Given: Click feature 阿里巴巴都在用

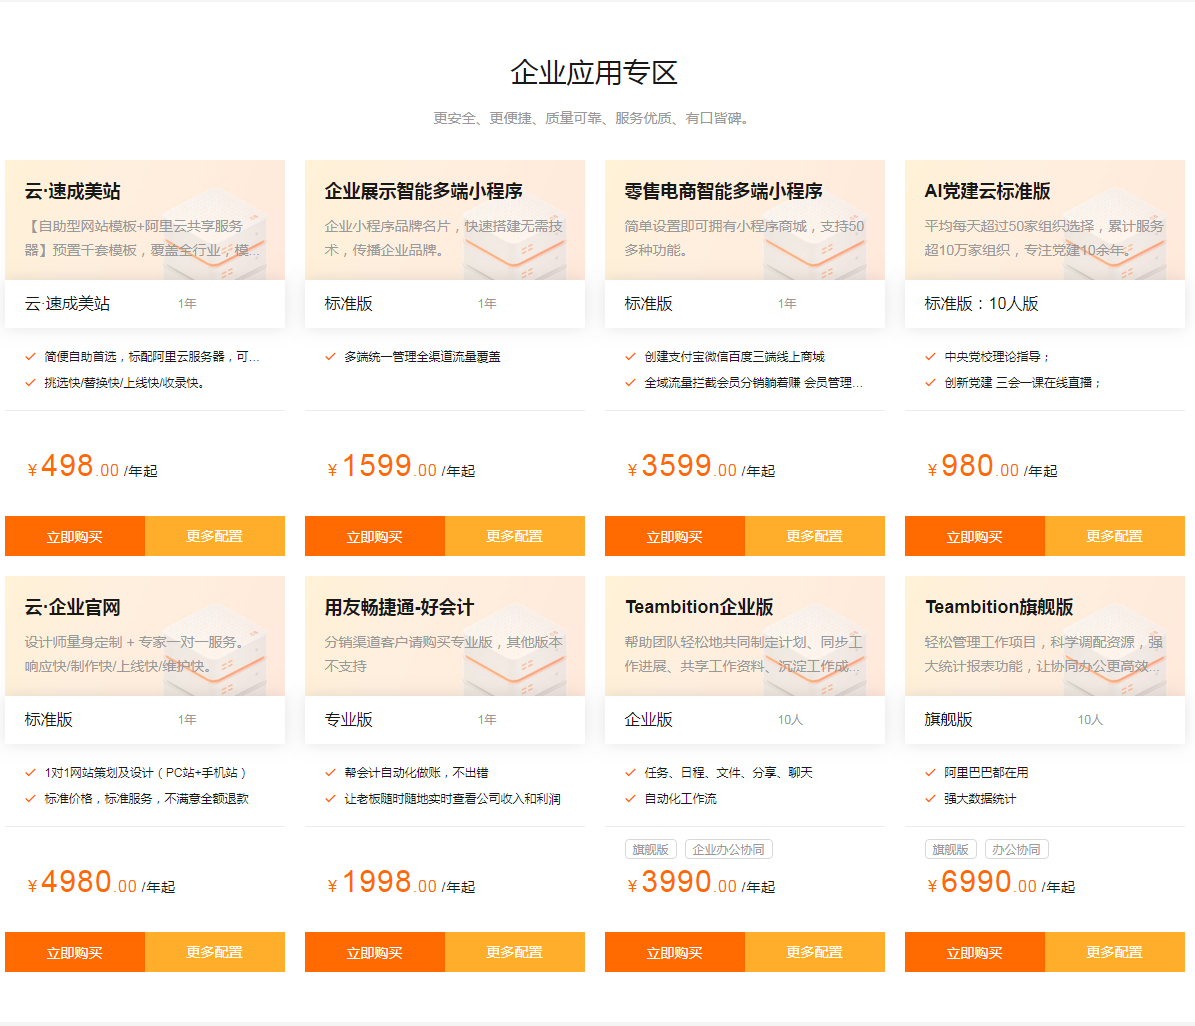Looking at the screenshot, I should [986, 773].
